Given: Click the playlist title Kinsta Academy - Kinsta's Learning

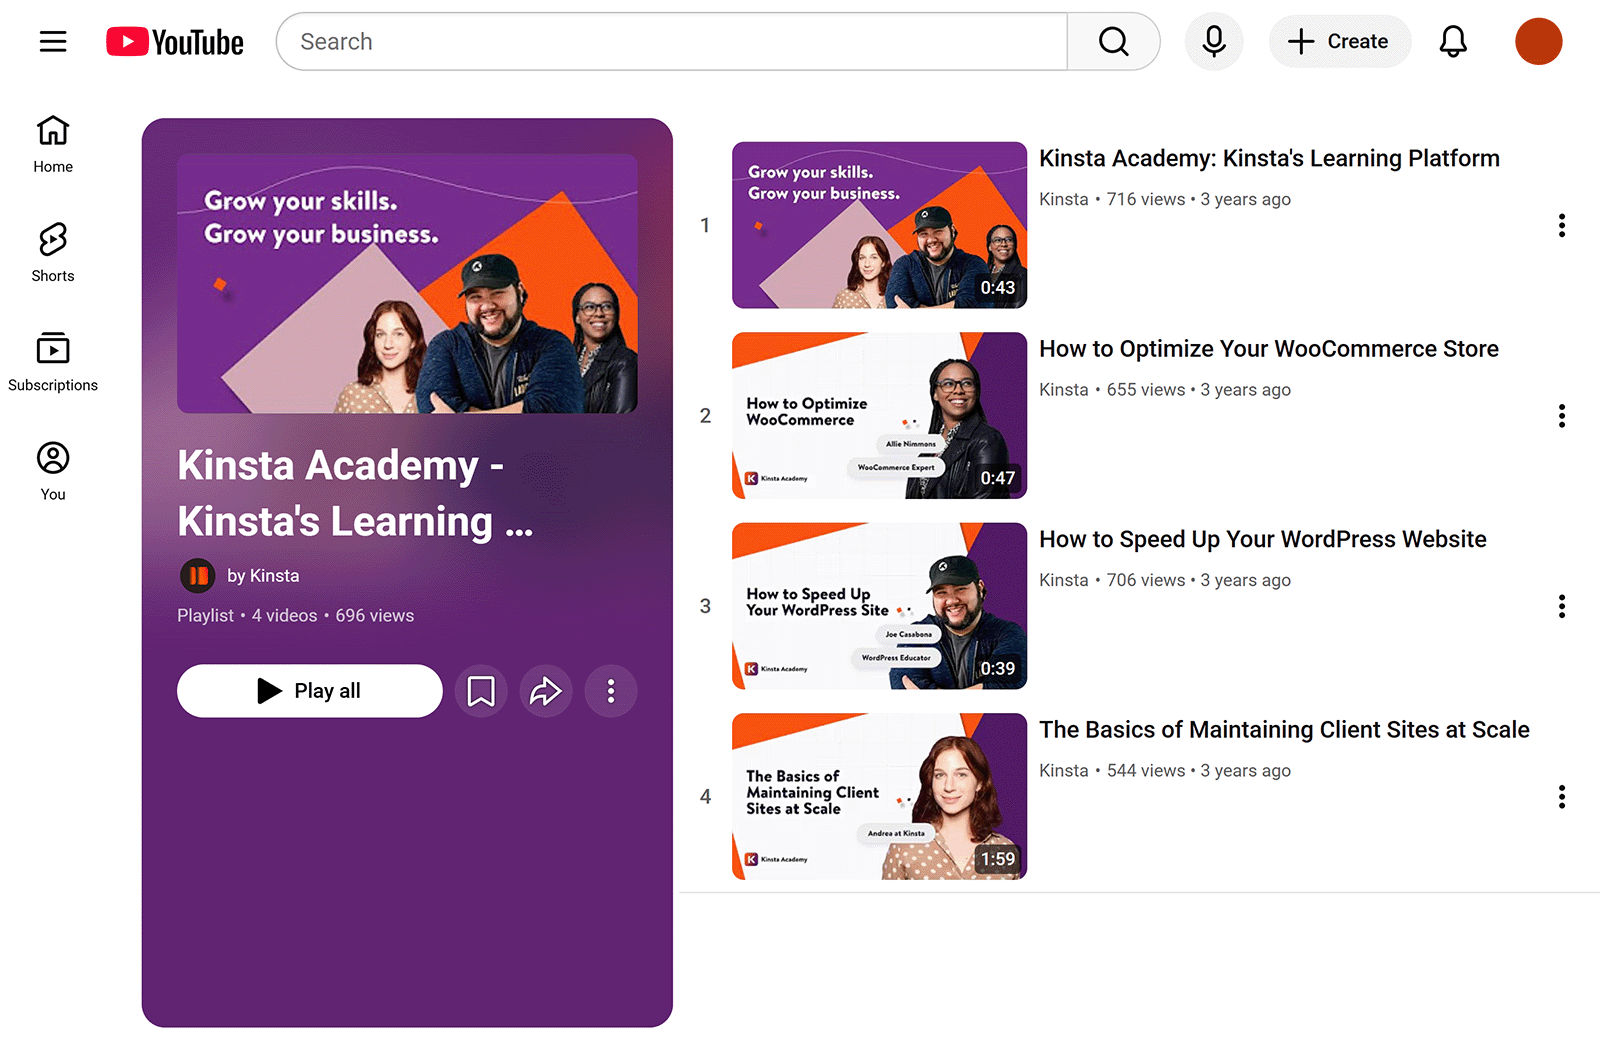Looking at the screenshot, I should [x=355, y=494].
